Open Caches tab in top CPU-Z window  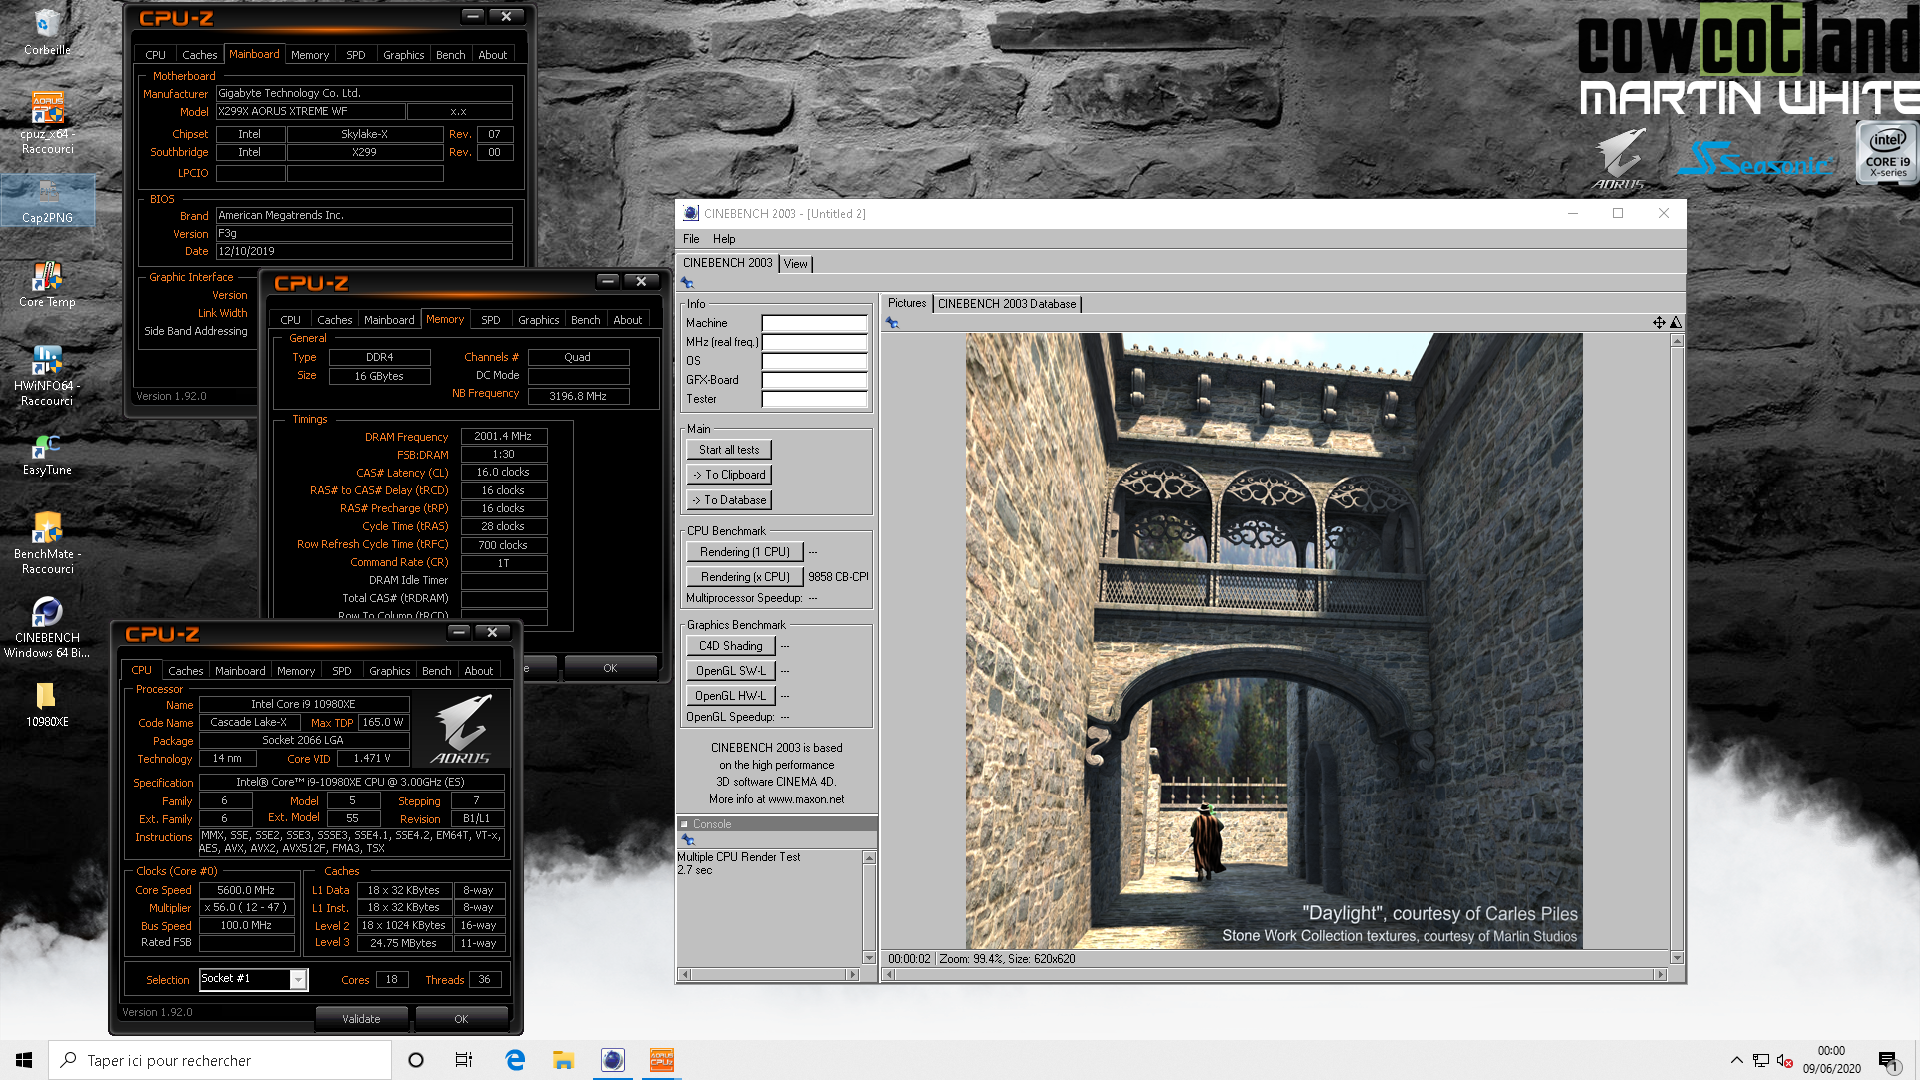[199, 55]
